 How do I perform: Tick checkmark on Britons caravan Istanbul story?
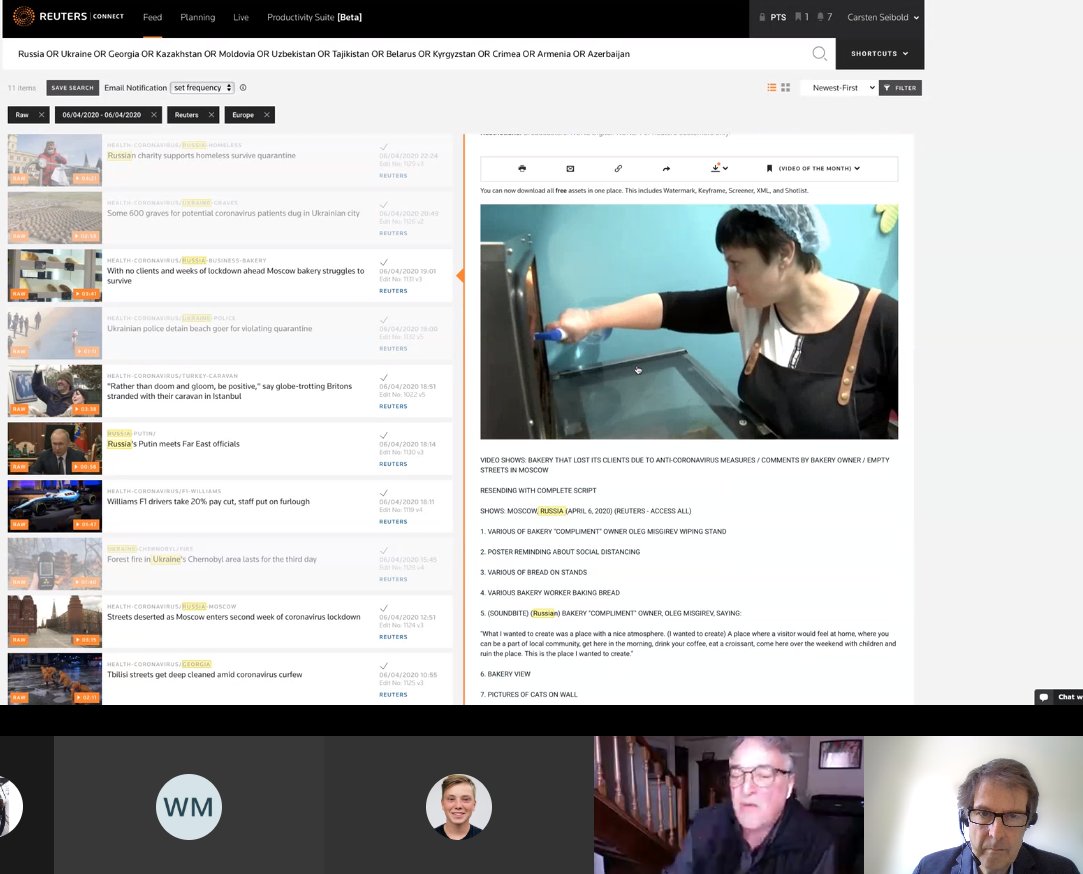pos(383,377)
